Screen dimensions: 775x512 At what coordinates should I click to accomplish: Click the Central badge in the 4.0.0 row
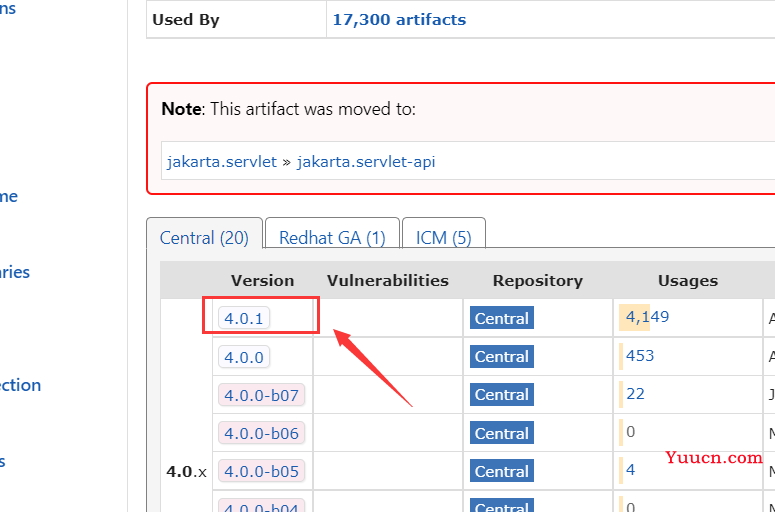click(502, 357)
